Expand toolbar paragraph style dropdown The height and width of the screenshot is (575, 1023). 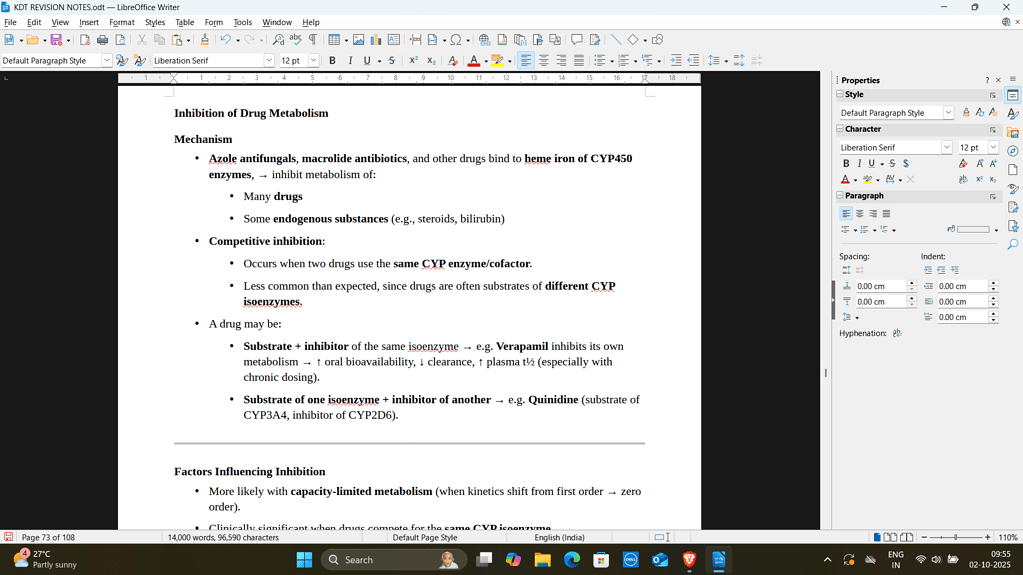(x=106, y=60)
